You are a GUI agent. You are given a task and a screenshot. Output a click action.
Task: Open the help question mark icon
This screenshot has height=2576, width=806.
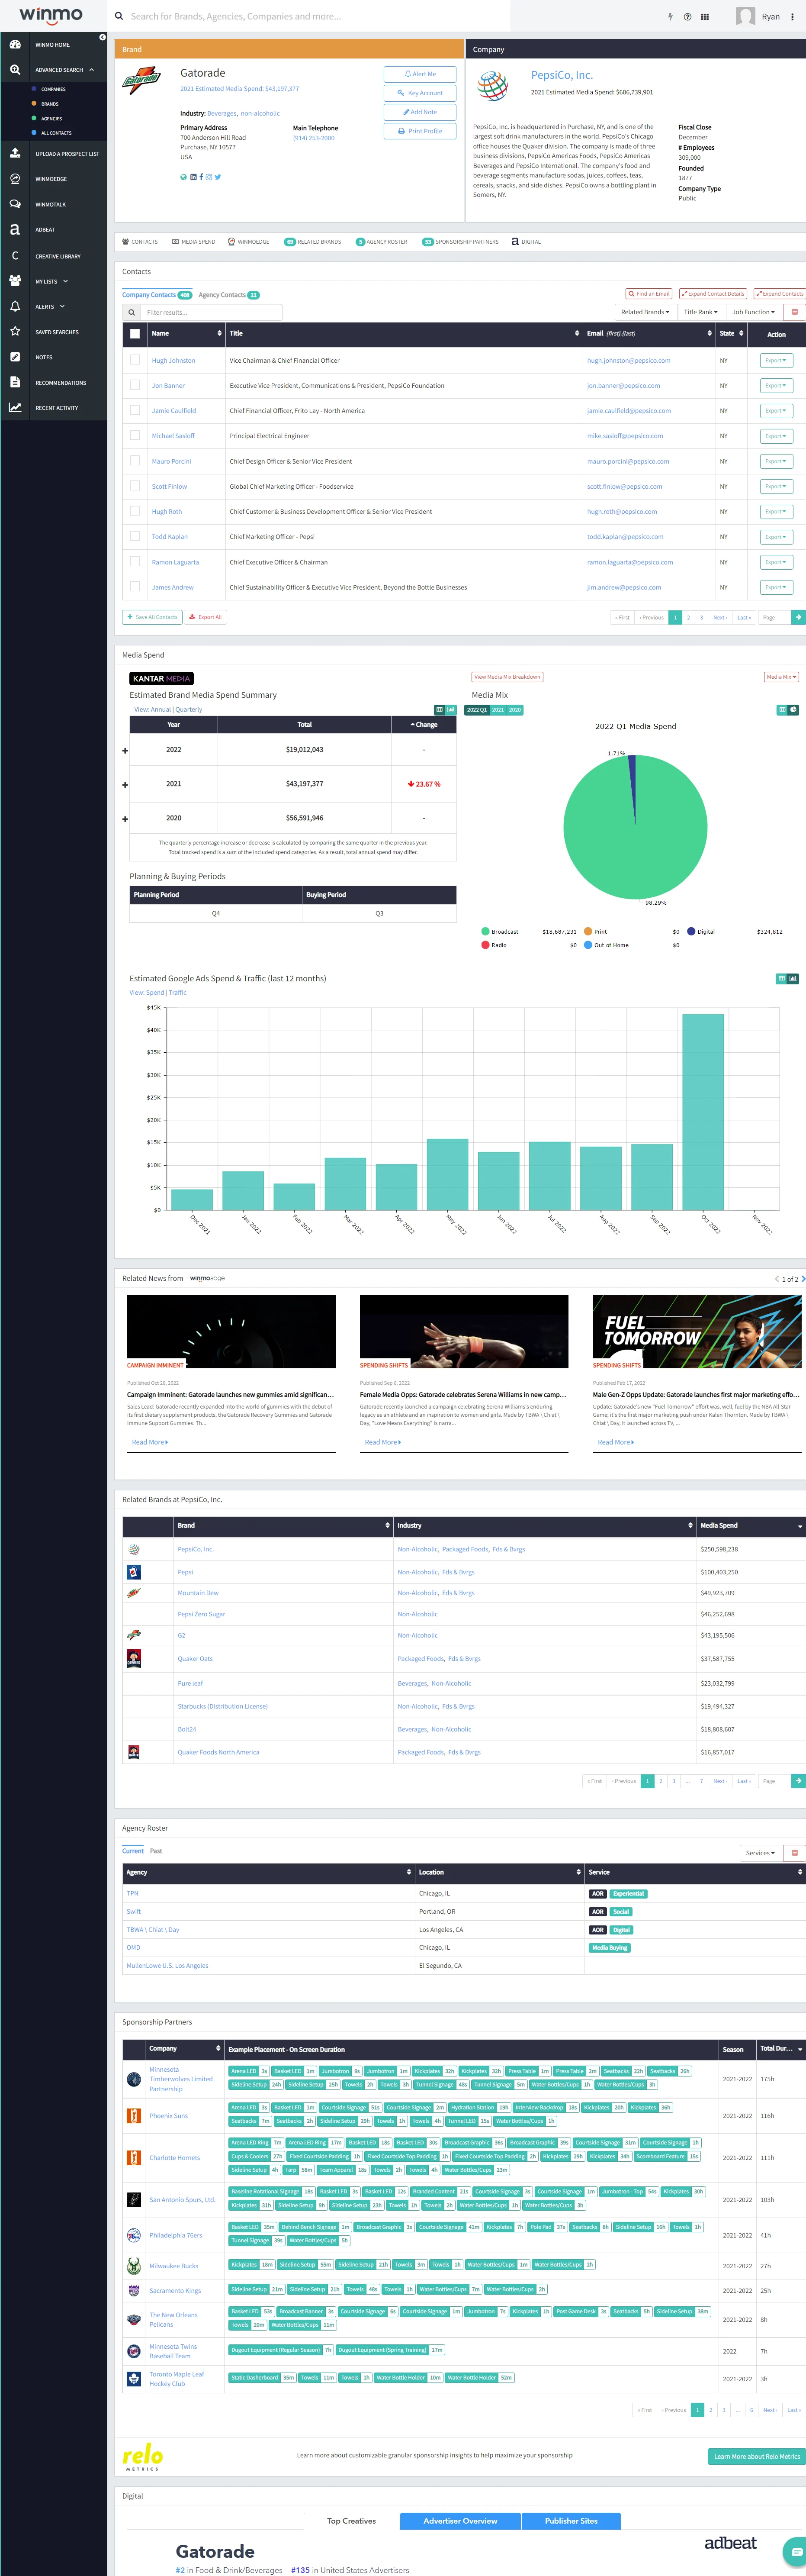(x=687, y=17)
